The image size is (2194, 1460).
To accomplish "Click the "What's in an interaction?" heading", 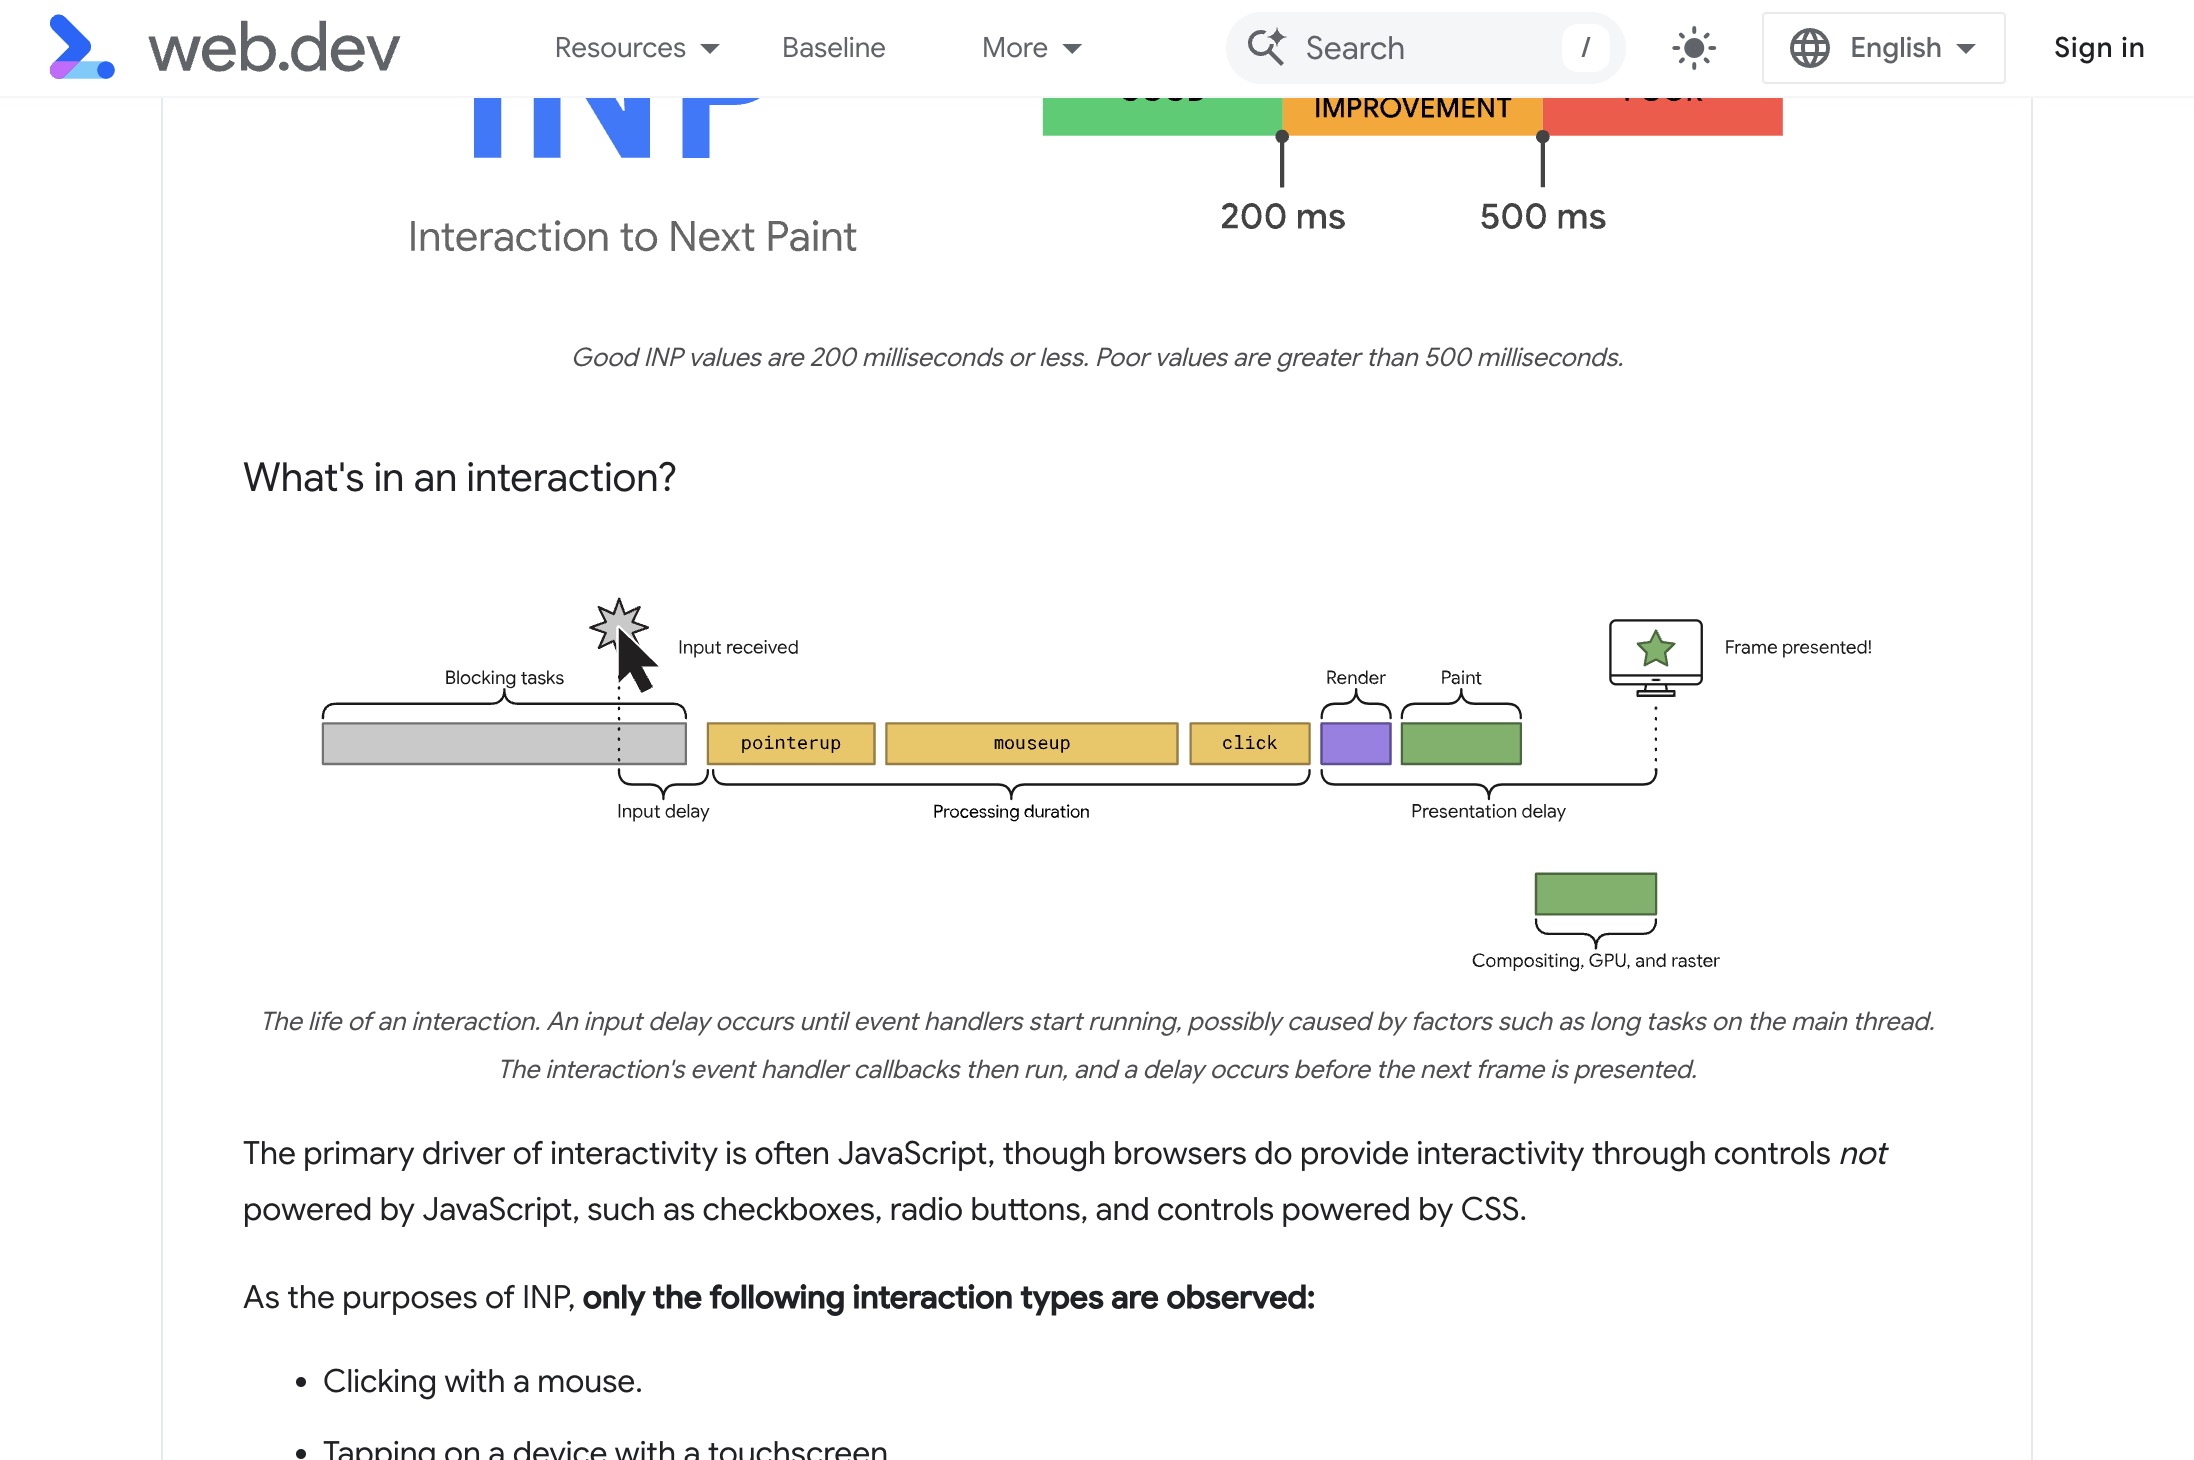I will tap(459, 478).
